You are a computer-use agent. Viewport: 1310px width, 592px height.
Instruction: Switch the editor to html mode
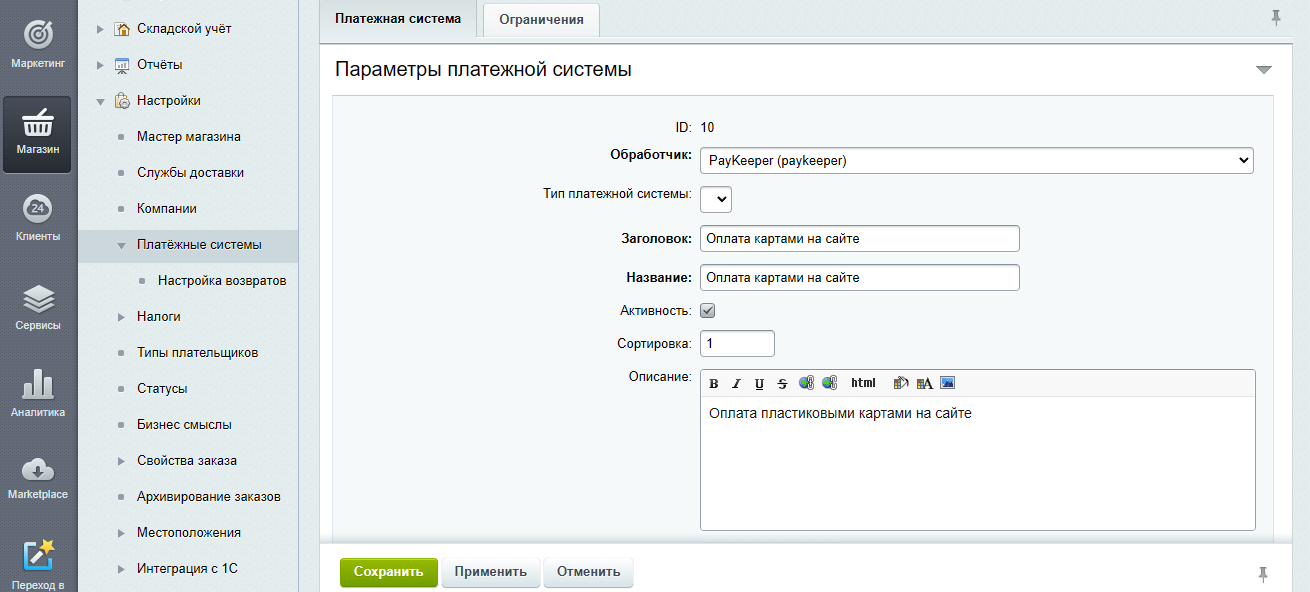point(863,383)
